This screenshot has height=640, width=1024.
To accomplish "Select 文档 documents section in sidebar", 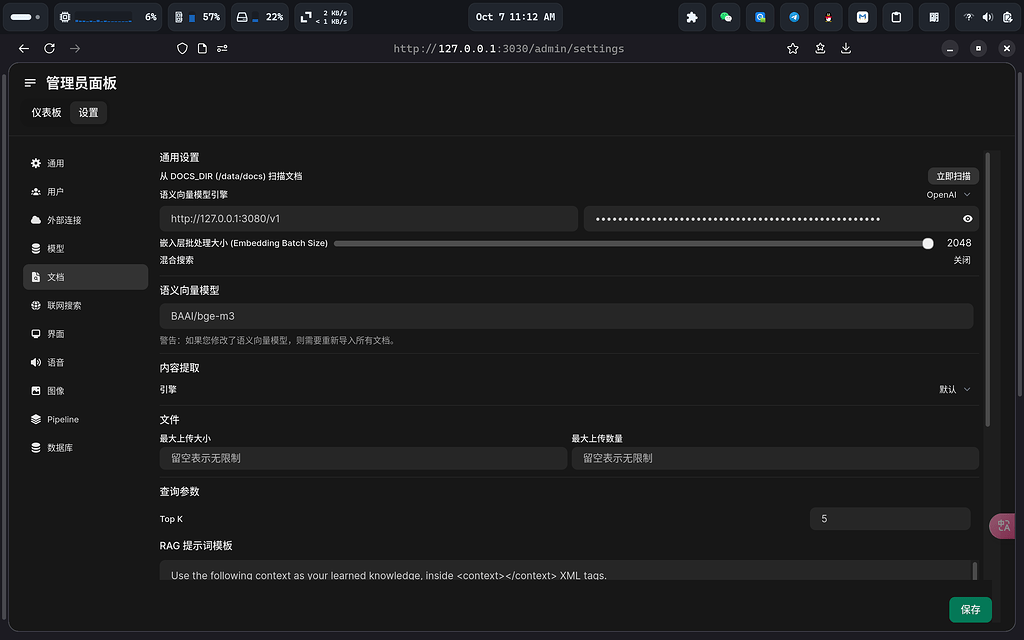I will [x=86, y=277].
